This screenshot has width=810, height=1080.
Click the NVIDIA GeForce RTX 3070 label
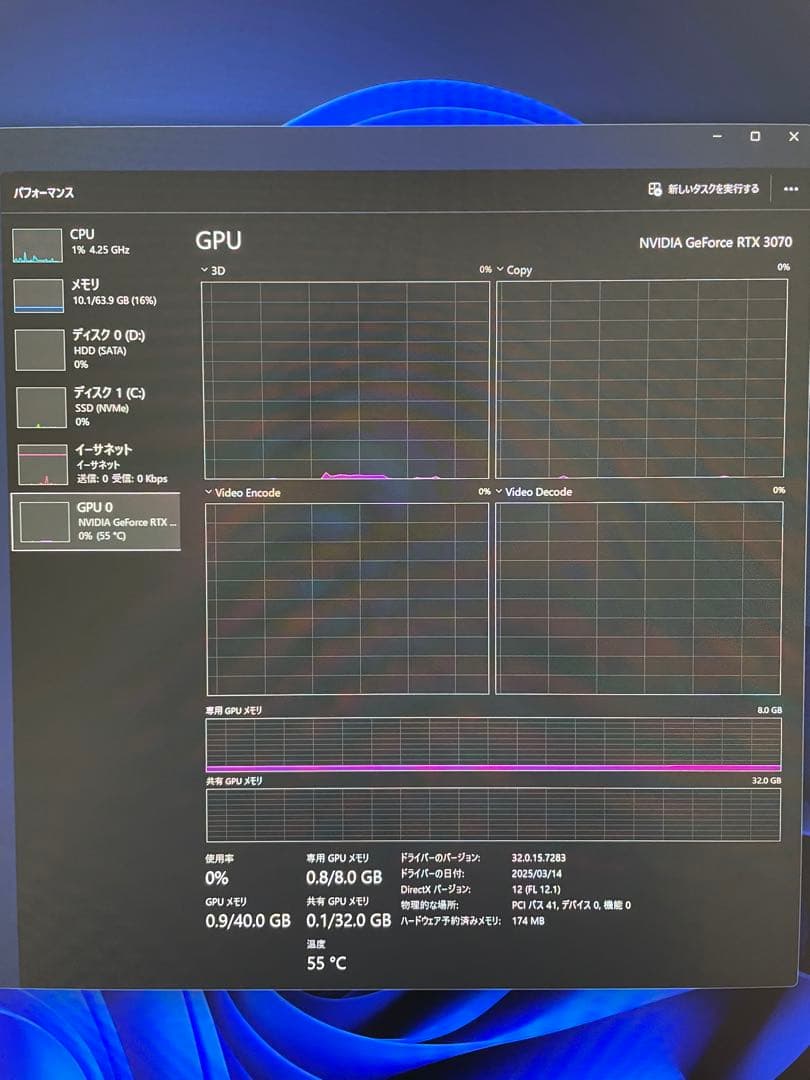(x=712, y=242)
